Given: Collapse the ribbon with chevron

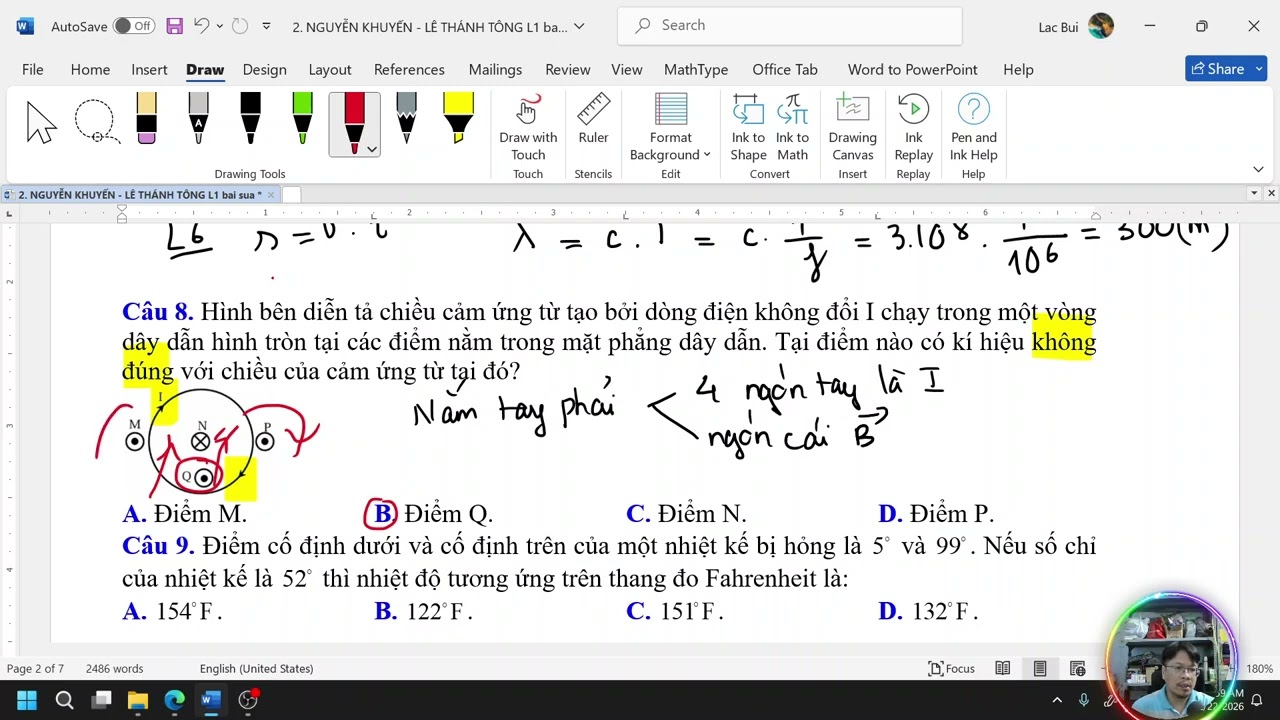Looking at the screenshot, I should [x=1258, y=169].
